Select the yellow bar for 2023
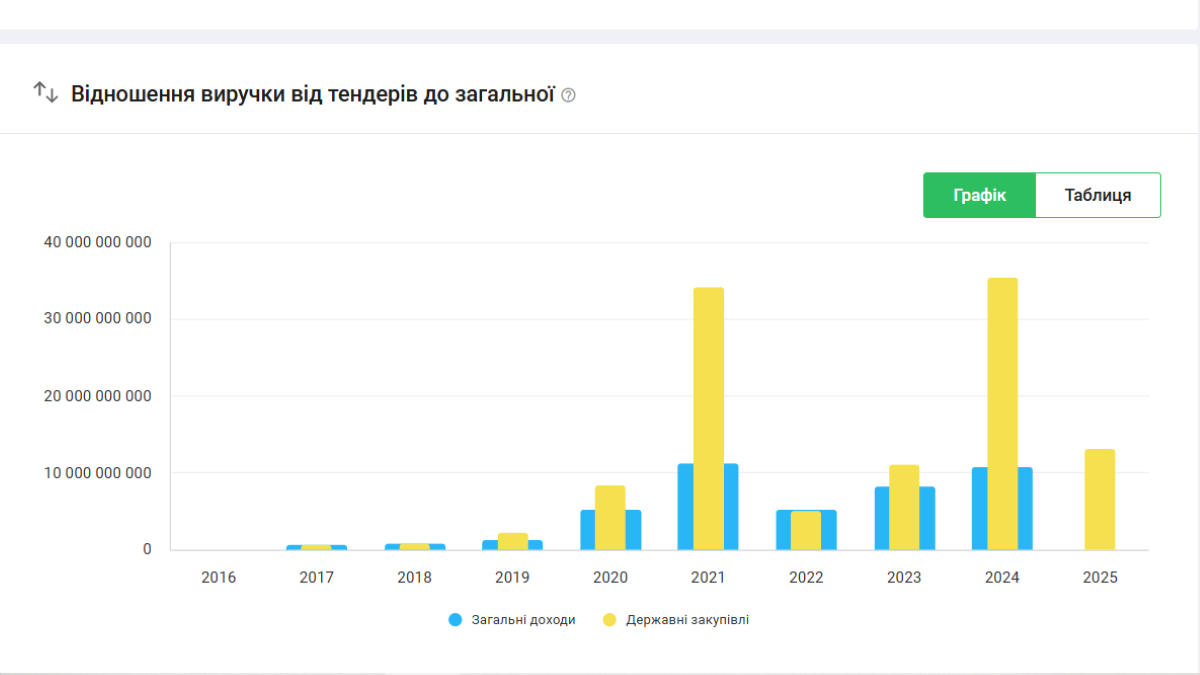This screenshot has width=1200, height=675. point(904,507)
